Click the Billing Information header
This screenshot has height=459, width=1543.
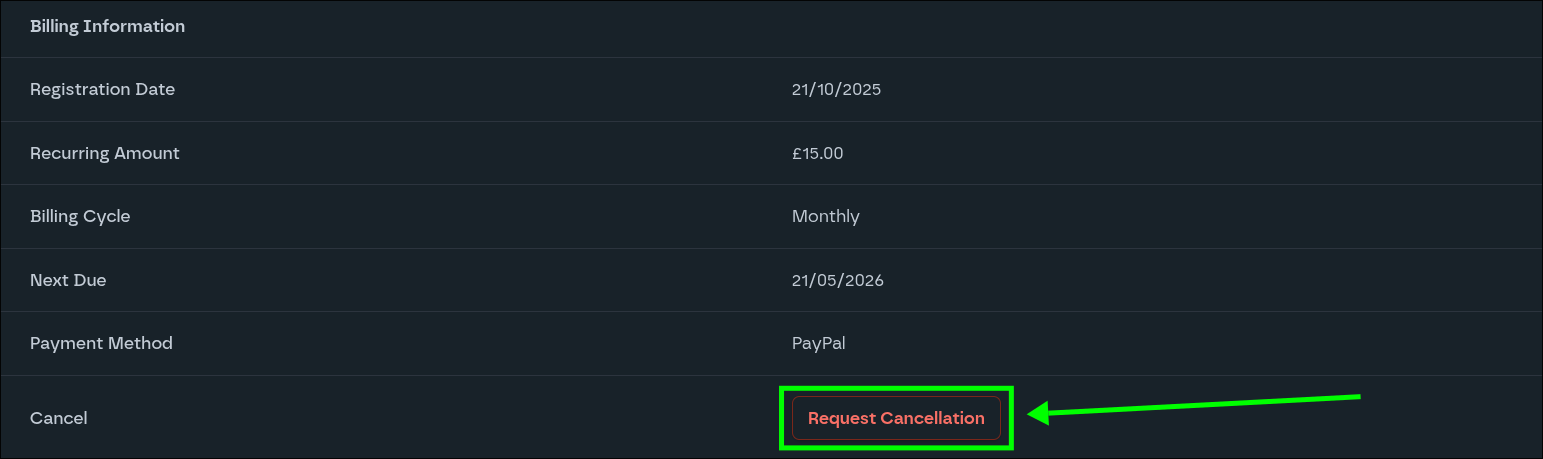(107, 26)
